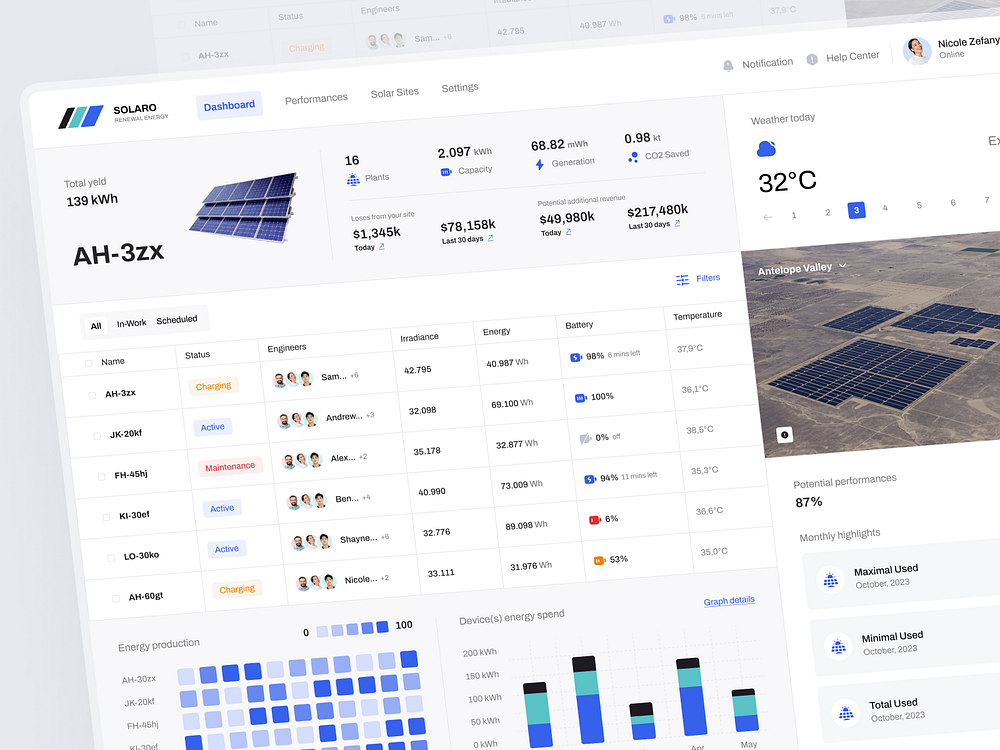This screenshot has height=750, width=1000.
Task: Click the first heatmap cell in AH-30zx row
Action: pyautogui.click(x=186, y=676)
